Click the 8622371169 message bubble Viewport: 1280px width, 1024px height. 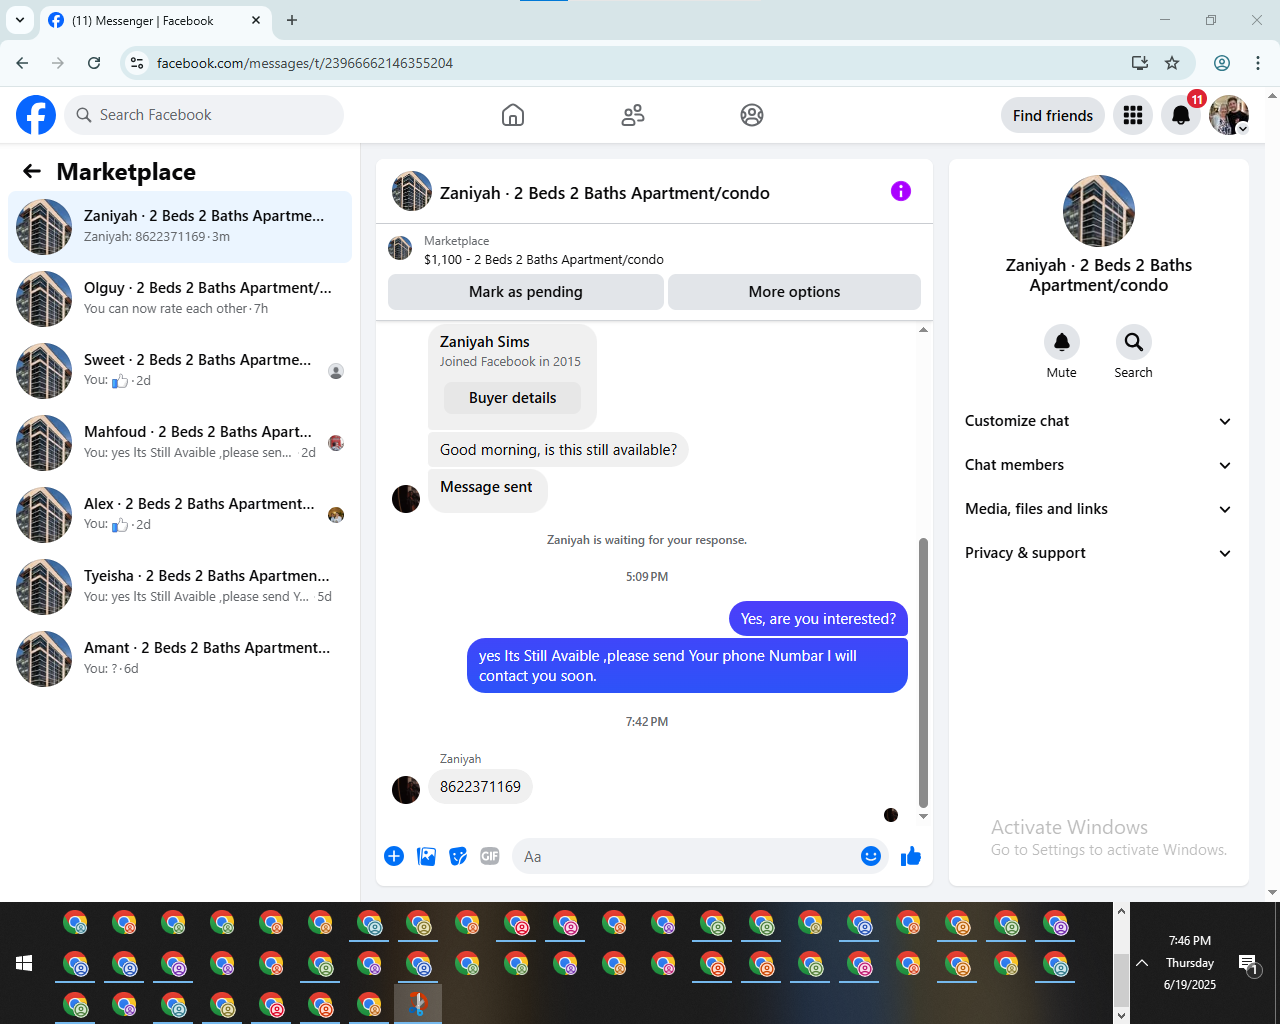click(x=480, y=787)
